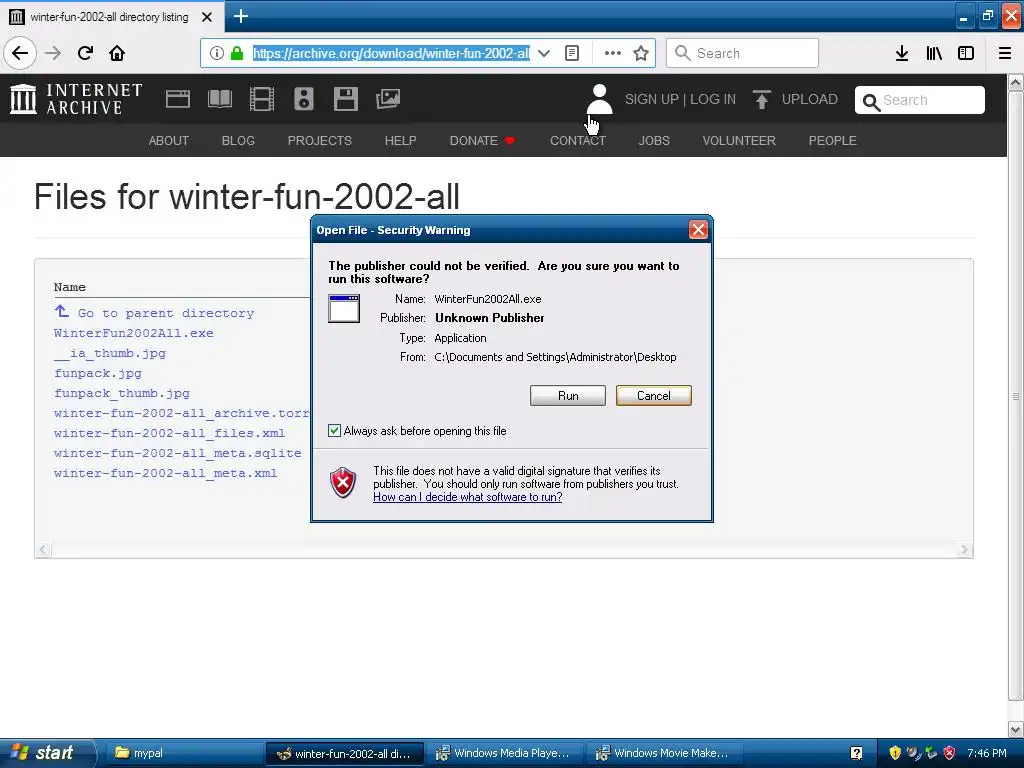
Task: Open the page actions three-dots menu
Action: (613, 53)
